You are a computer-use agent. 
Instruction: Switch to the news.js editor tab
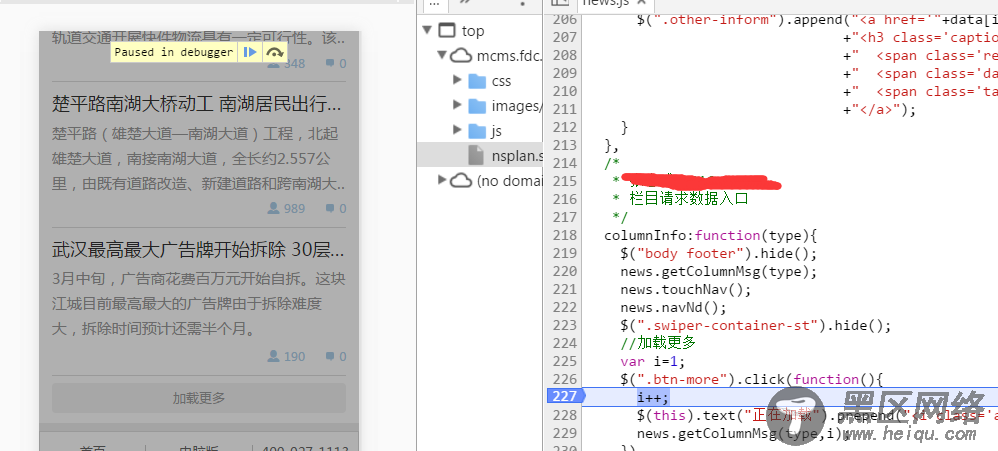pos(605,3)
